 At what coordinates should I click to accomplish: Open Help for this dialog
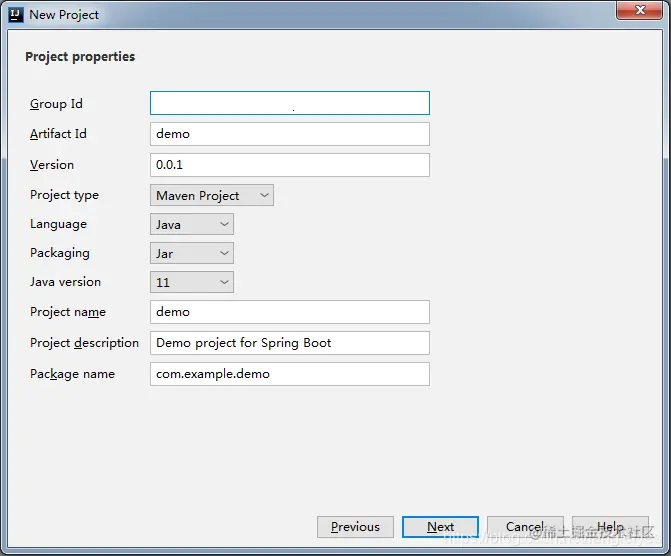pos(610,527)
